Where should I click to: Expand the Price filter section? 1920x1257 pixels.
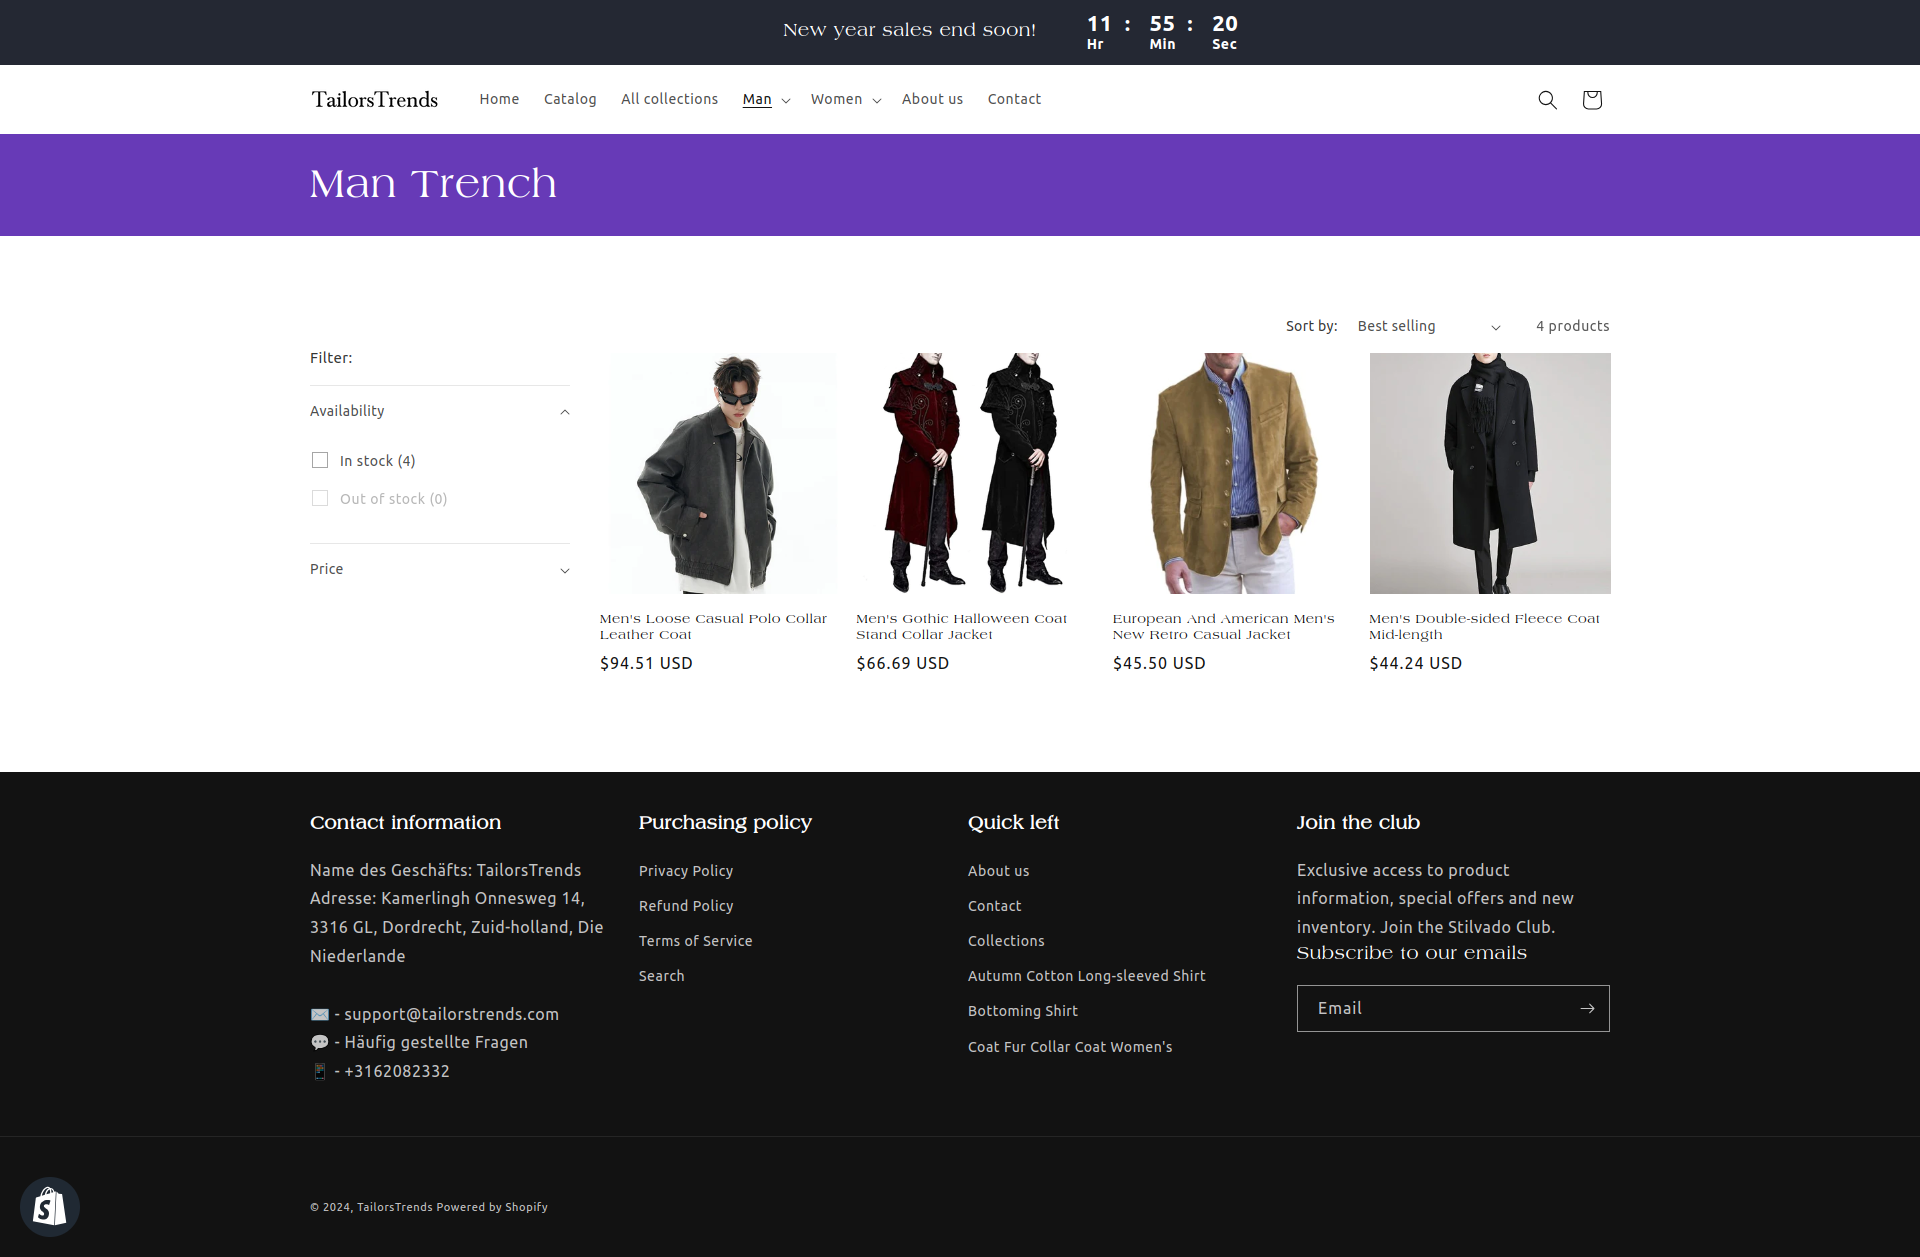pyautogui.click(x=565, y=570)
